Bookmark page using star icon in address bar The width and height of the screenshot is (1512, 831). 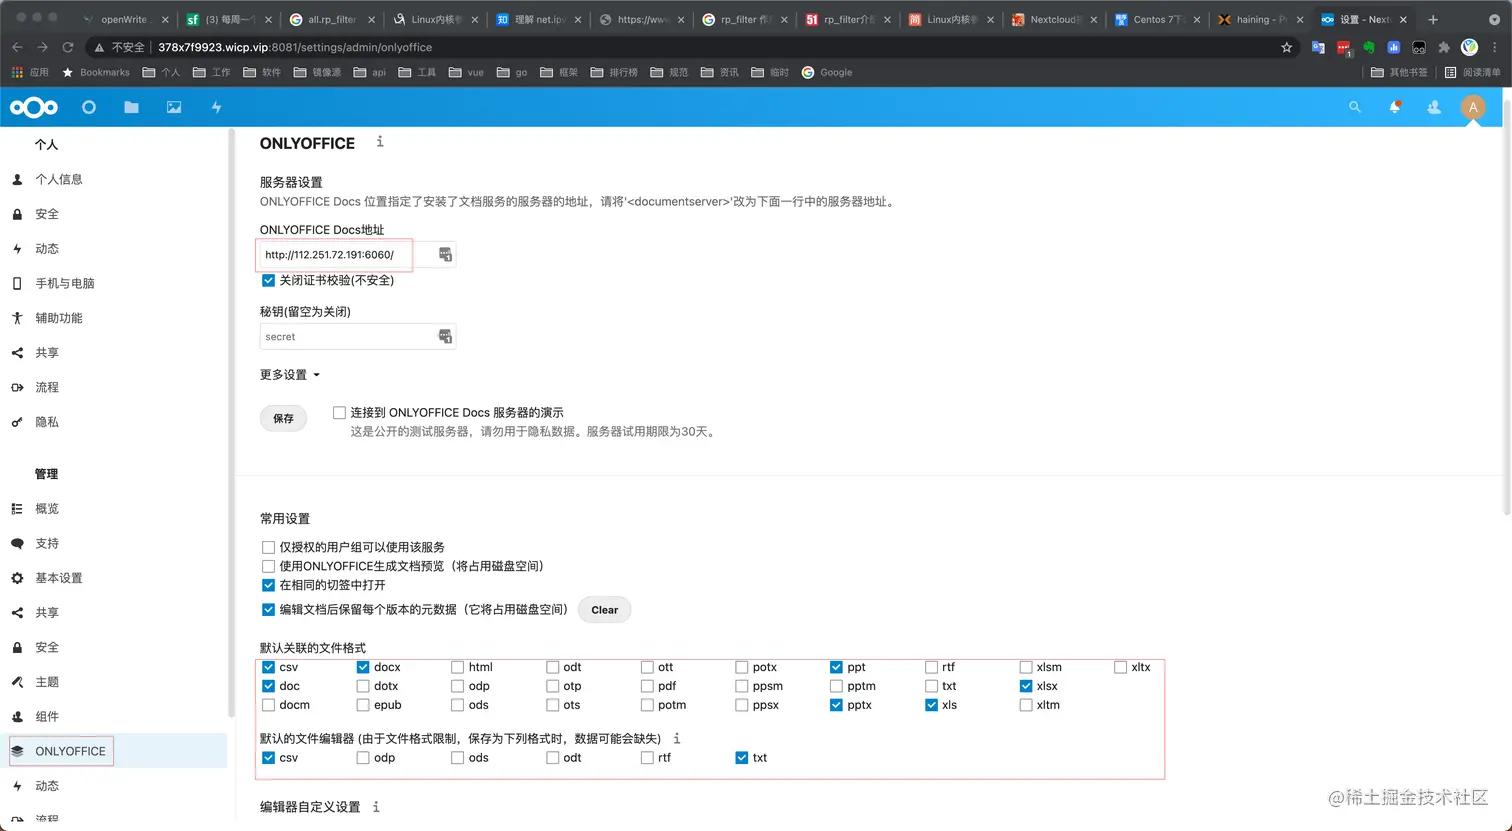tap(1287, 47)
